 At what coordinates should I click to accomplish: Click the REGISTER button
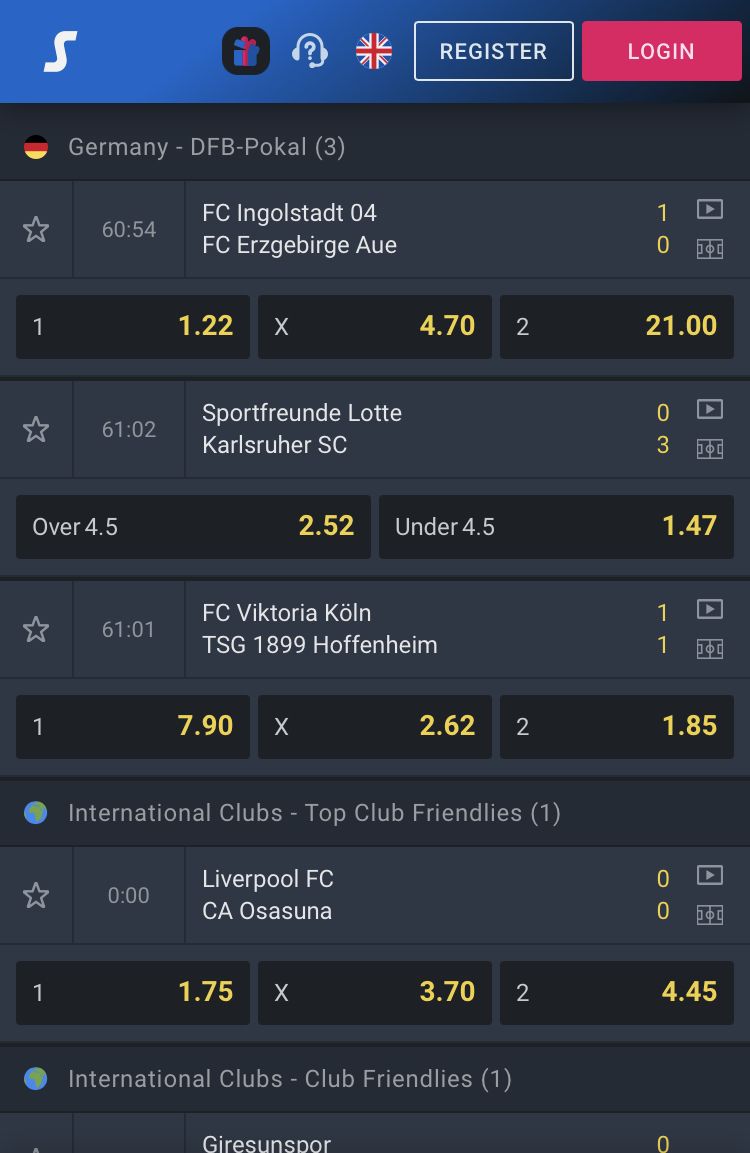(x=493, y=51)
